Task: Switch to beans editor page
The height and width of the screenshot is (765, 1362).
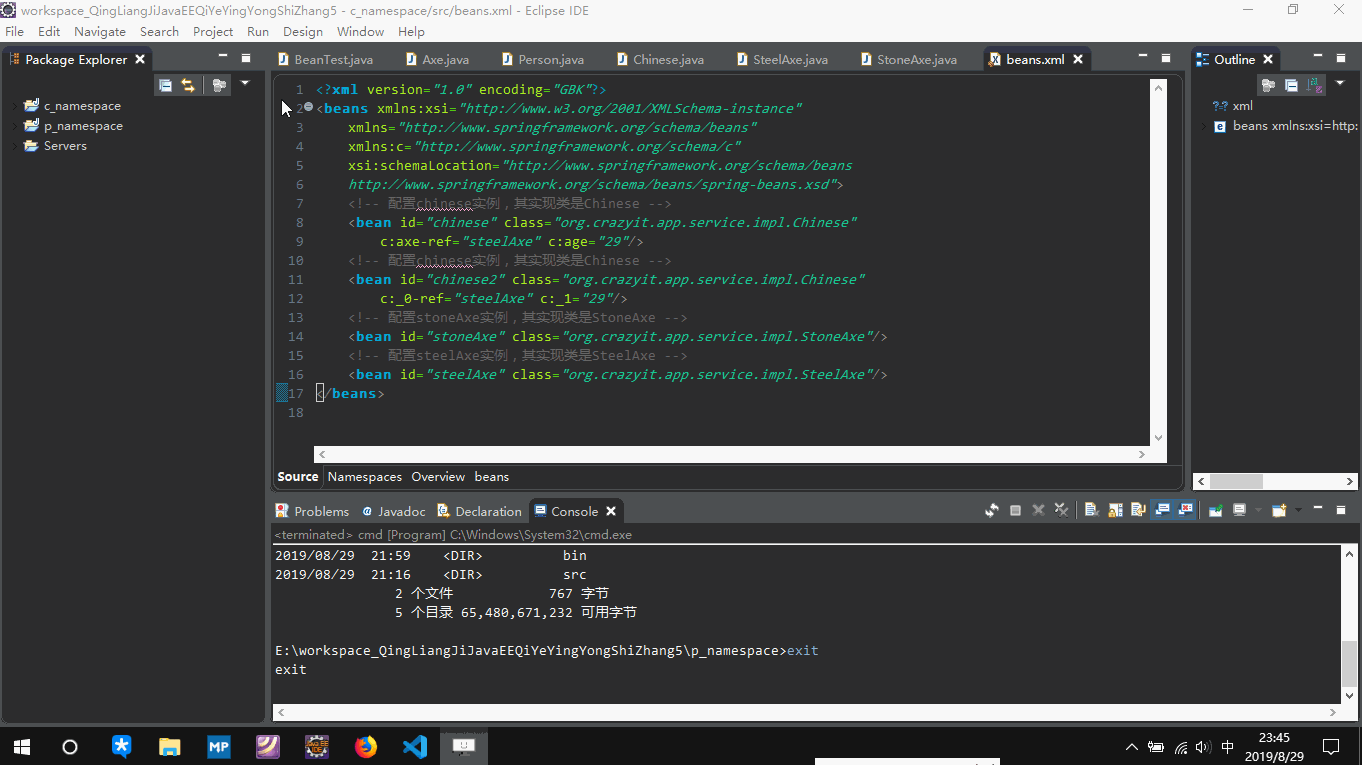Action: pyautogui.click(x=492, y=477)
